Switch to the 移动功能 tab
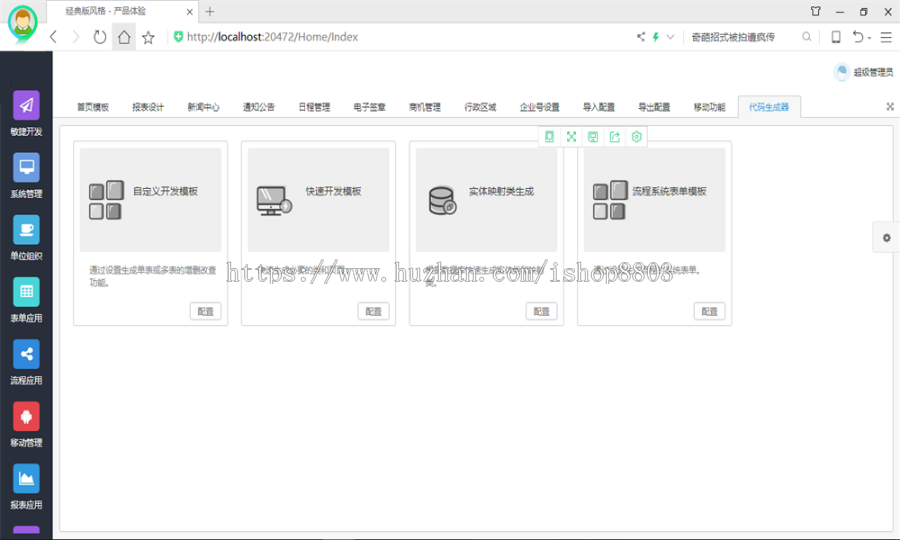Screen dimensions: 900x540 coord(709,107)
